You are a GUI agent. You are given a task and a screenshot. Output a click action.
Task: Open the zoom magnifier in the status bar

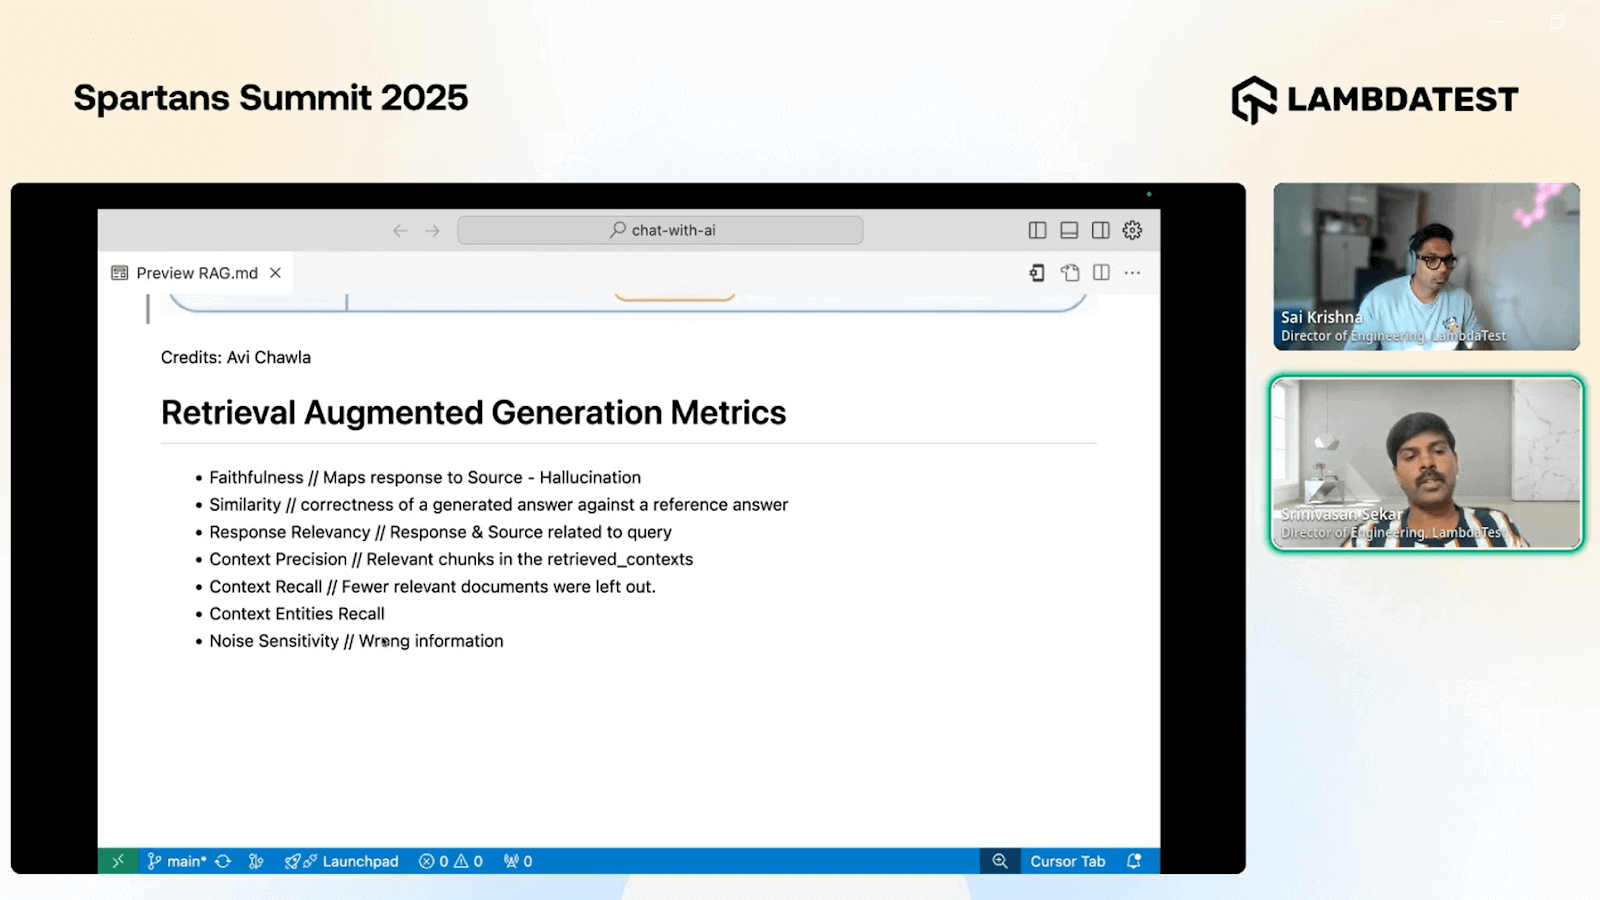[x=1000, y=860]
